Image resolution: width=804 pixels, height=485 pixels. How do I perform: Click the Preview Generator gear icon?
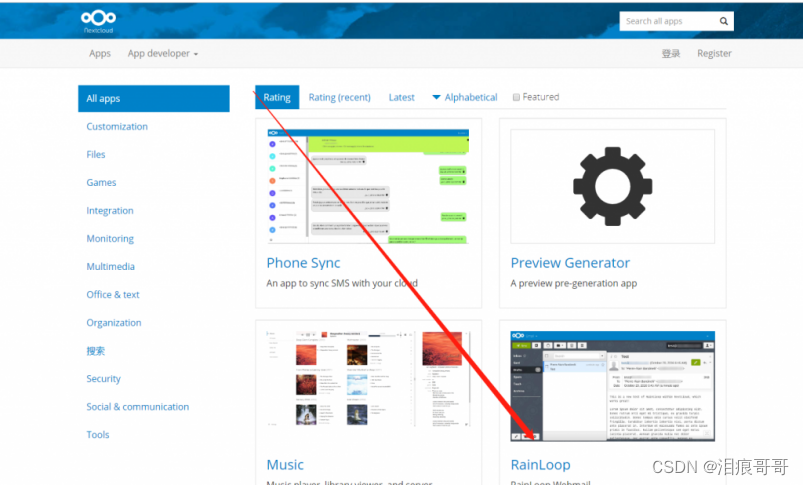click(612, 186)
